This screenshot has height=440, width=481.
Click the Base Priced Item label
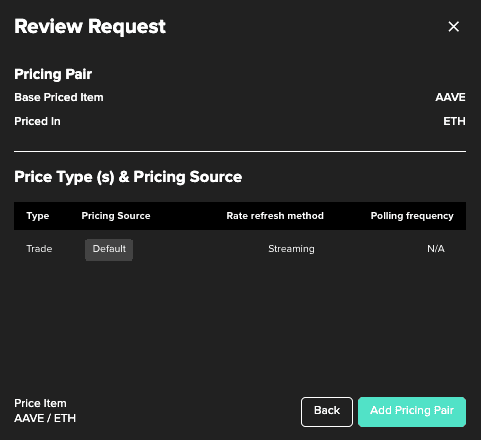click(x=59, y=97)
